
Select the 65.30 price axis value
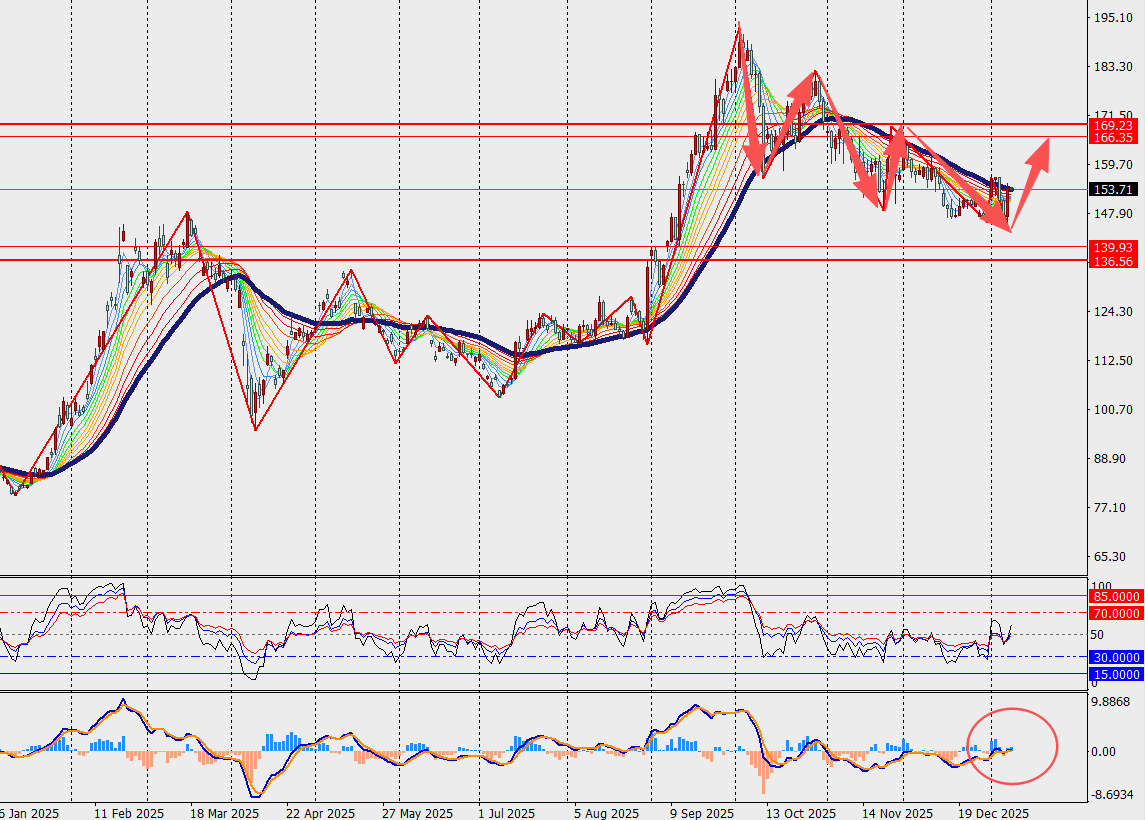(1111, 557)
